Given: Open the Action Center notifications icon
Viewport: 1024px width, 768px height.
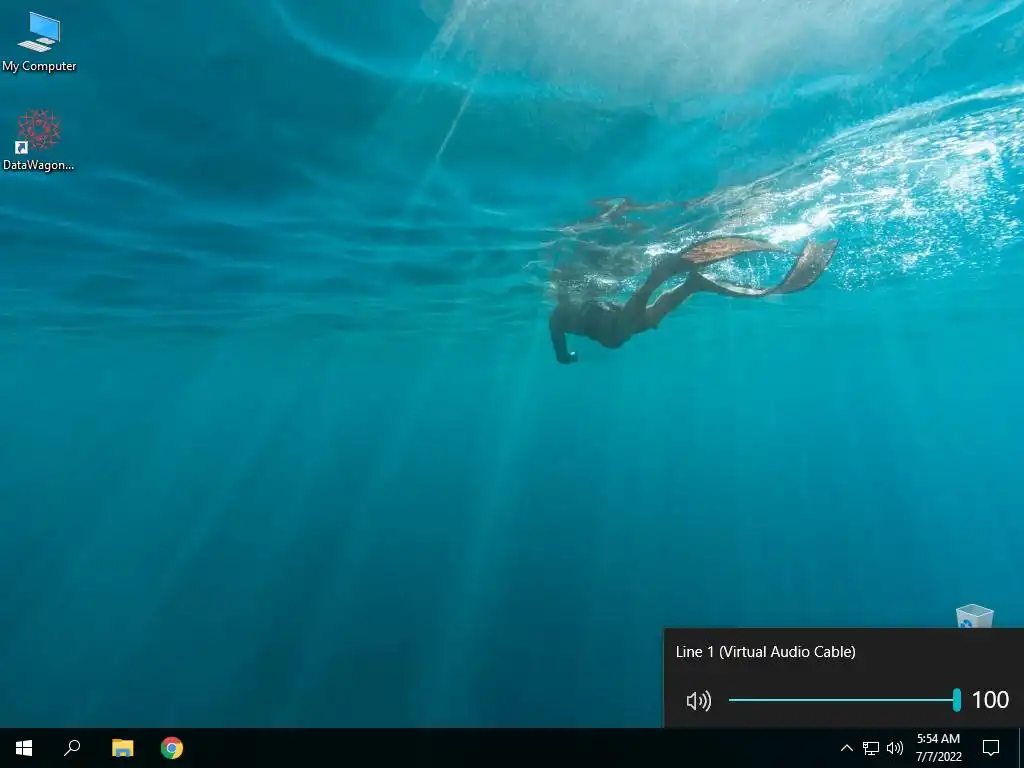Looking at the screenshot, I should tap(991, 748).
